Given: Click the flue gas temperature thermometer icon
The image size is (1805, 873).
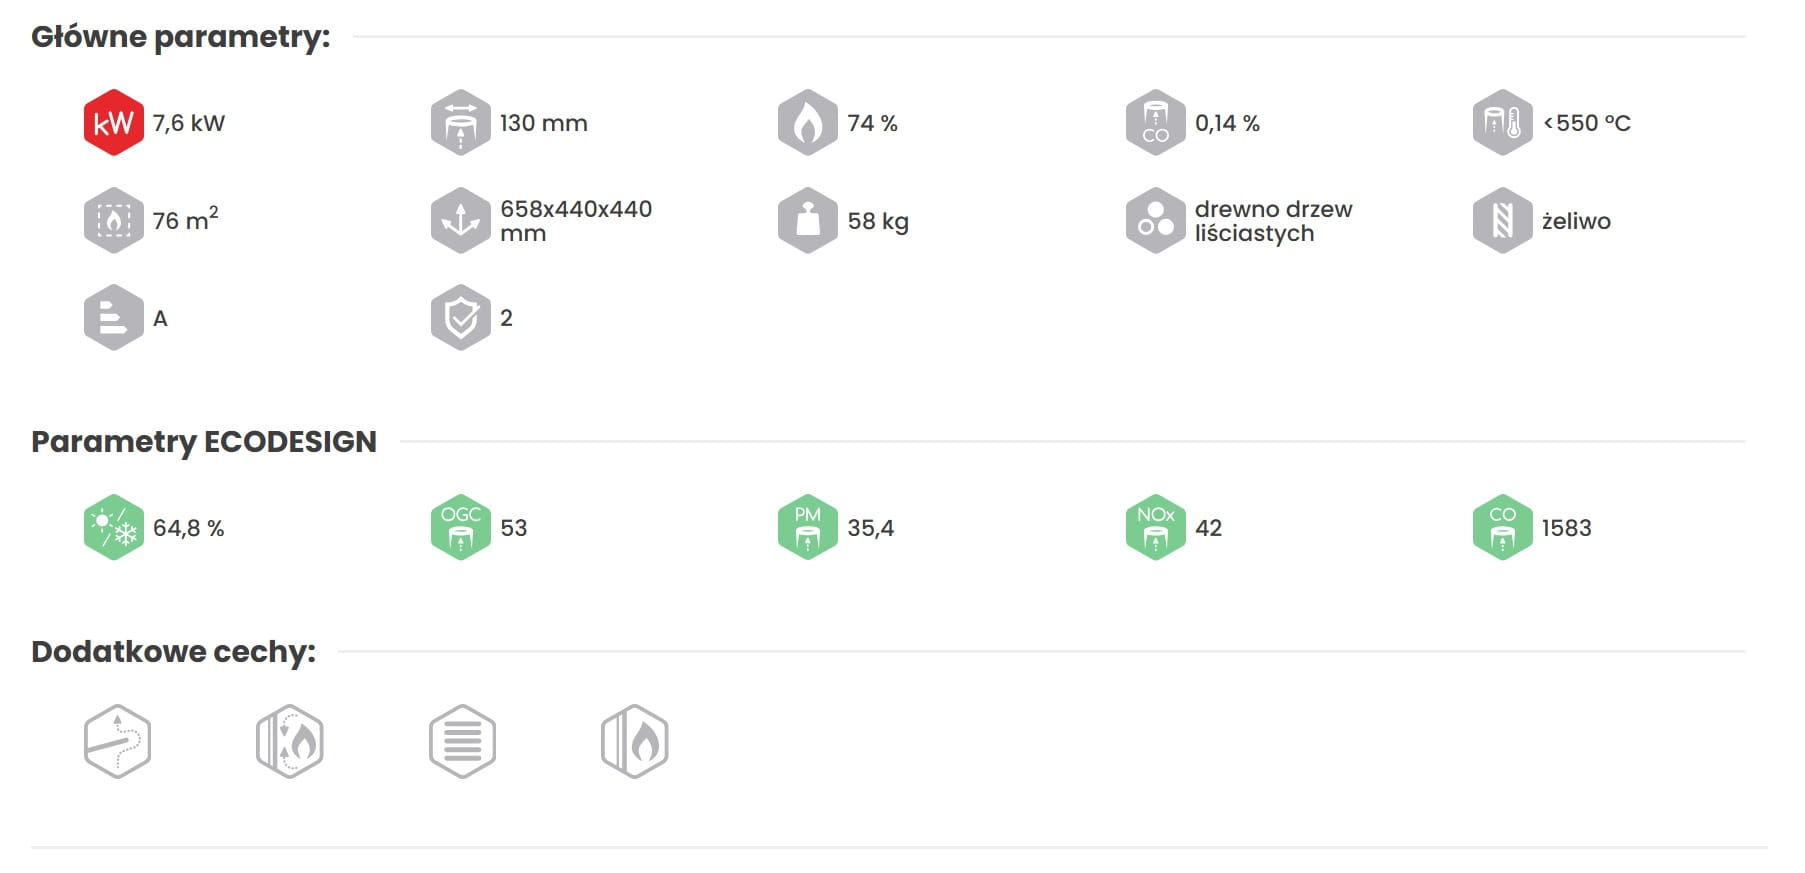Looking at the screenshot, I should (x=1502, y=123).
